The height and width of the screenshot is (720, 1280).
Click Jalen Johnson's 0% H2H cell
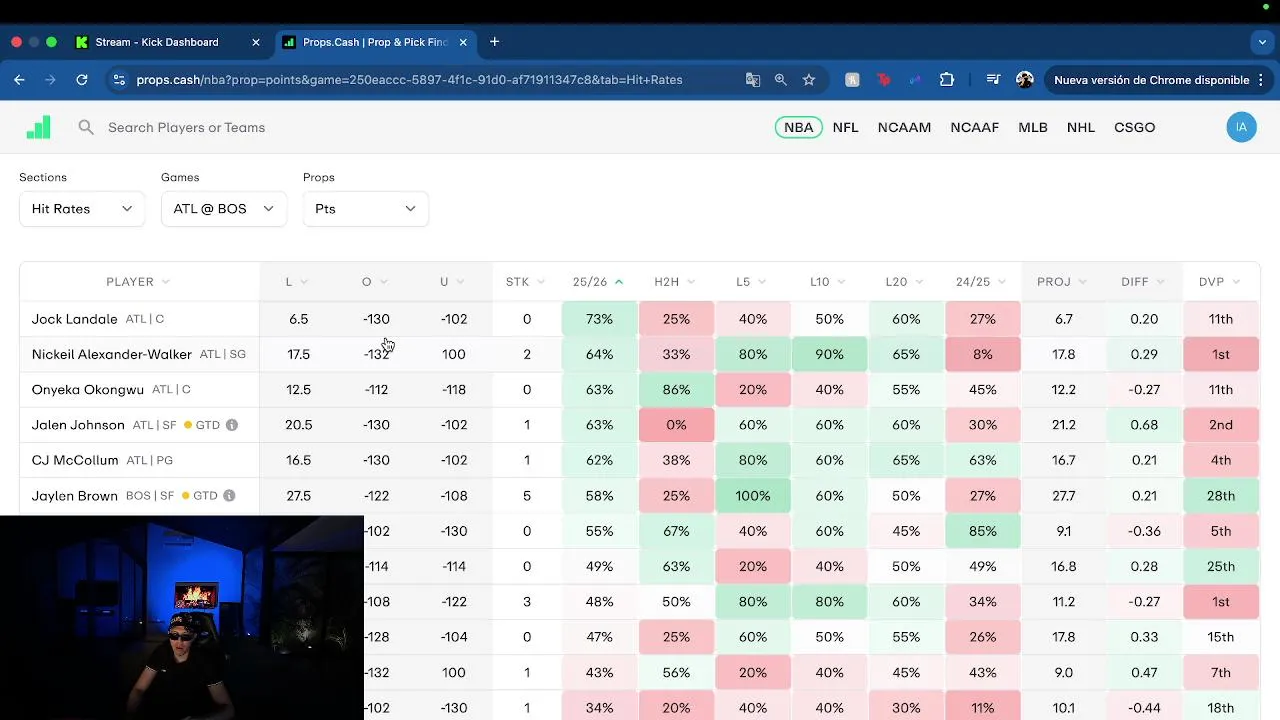tap(676, 425)
